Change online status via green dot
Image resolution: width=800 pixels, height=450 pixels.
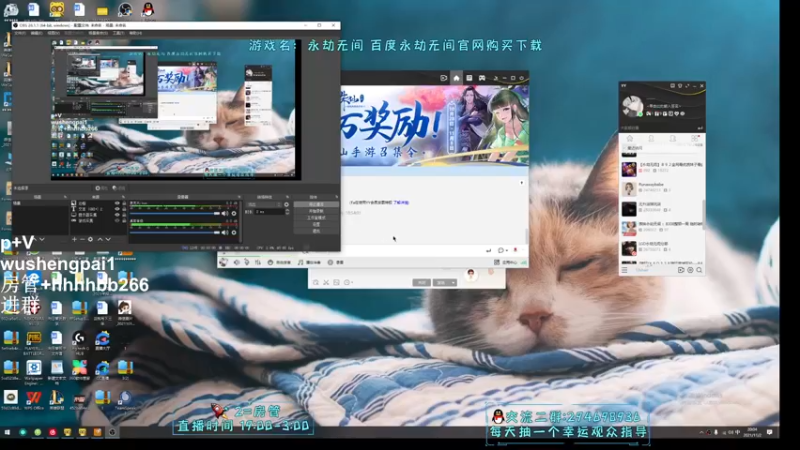tap(640, 114)
